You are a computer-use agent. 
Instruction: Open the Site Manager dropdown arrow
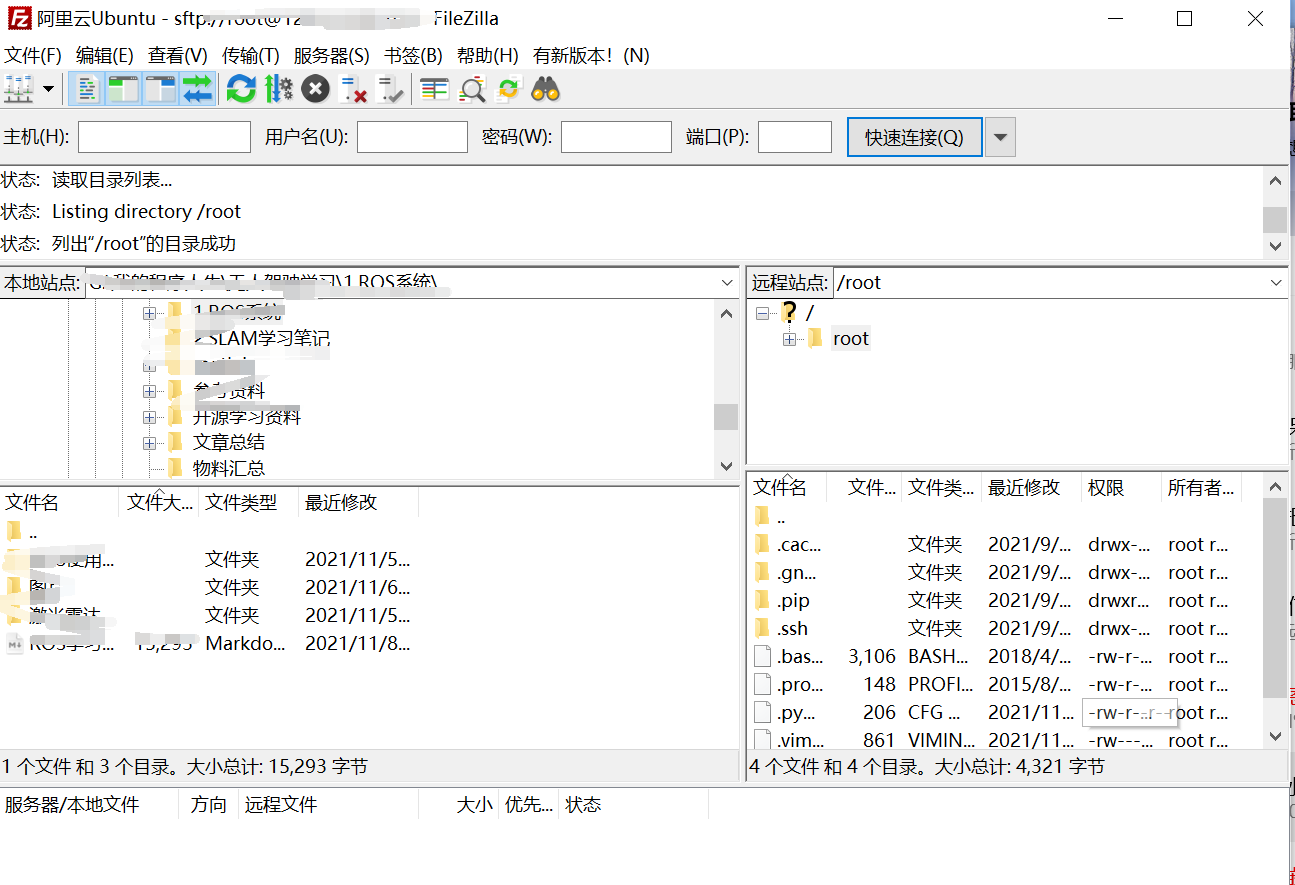click(48, 89)
